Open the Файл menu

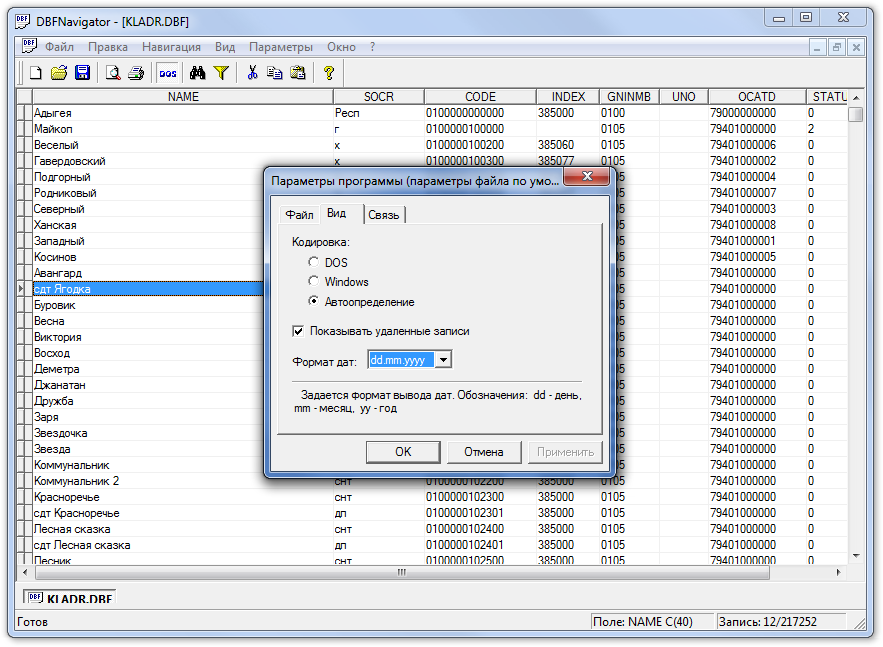point(59,47)
